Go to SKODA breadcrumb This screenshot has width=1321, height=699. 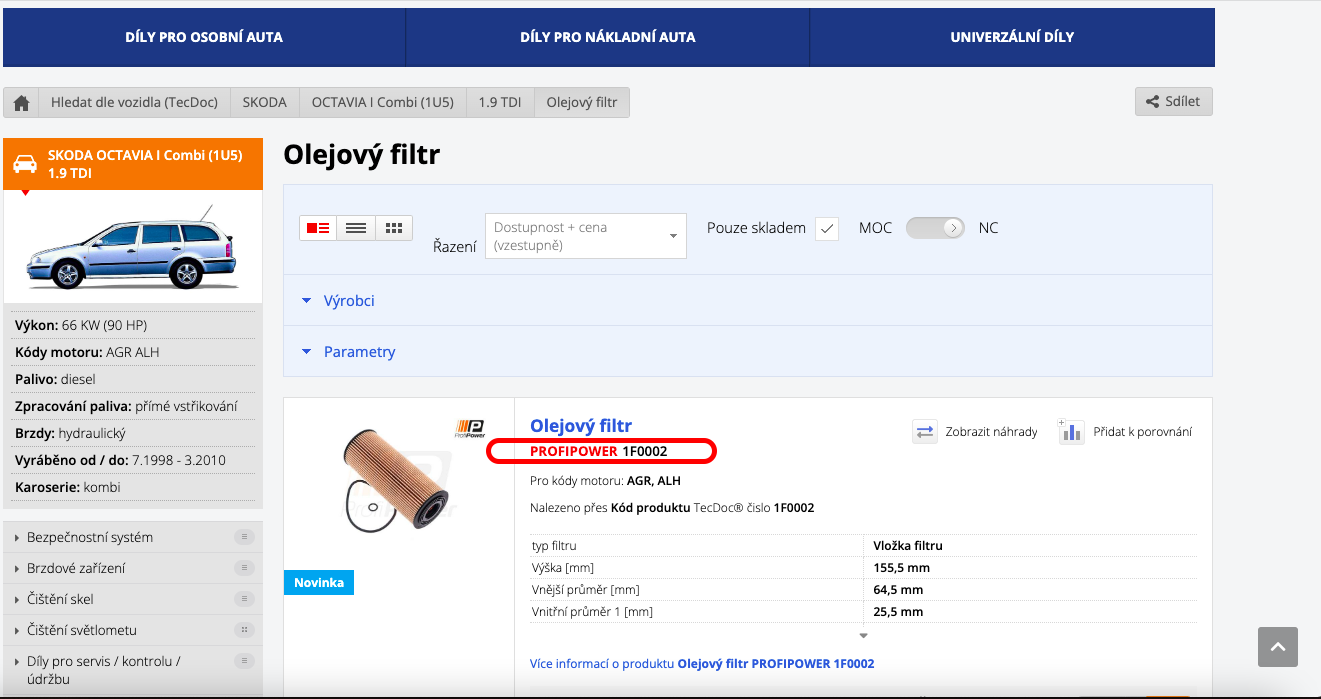click(265, 102)
